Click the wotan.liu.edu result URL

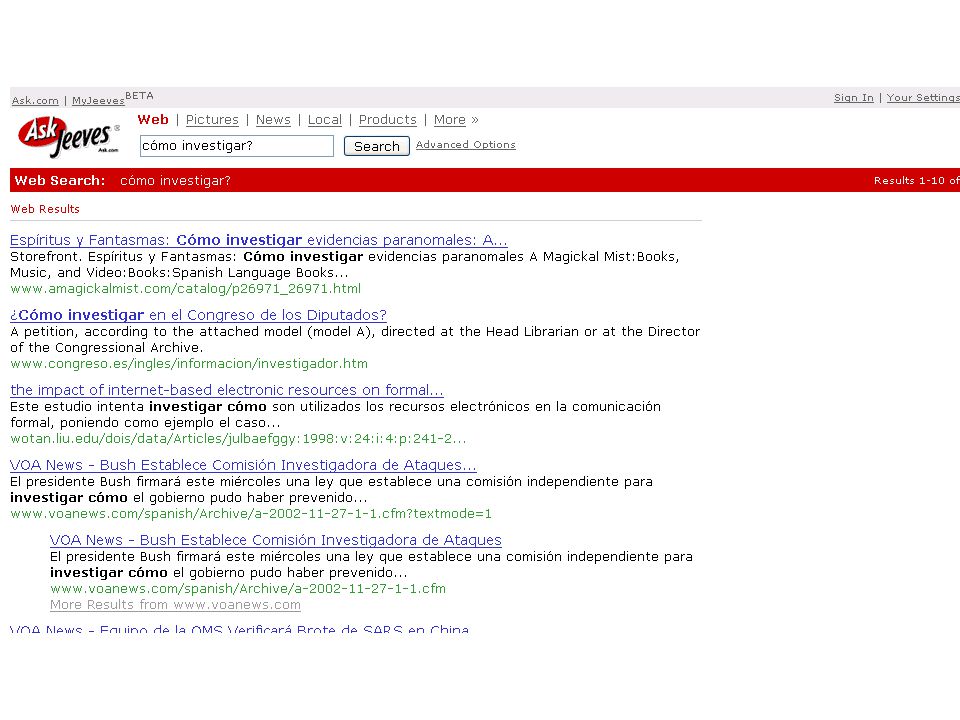(238, 438)
